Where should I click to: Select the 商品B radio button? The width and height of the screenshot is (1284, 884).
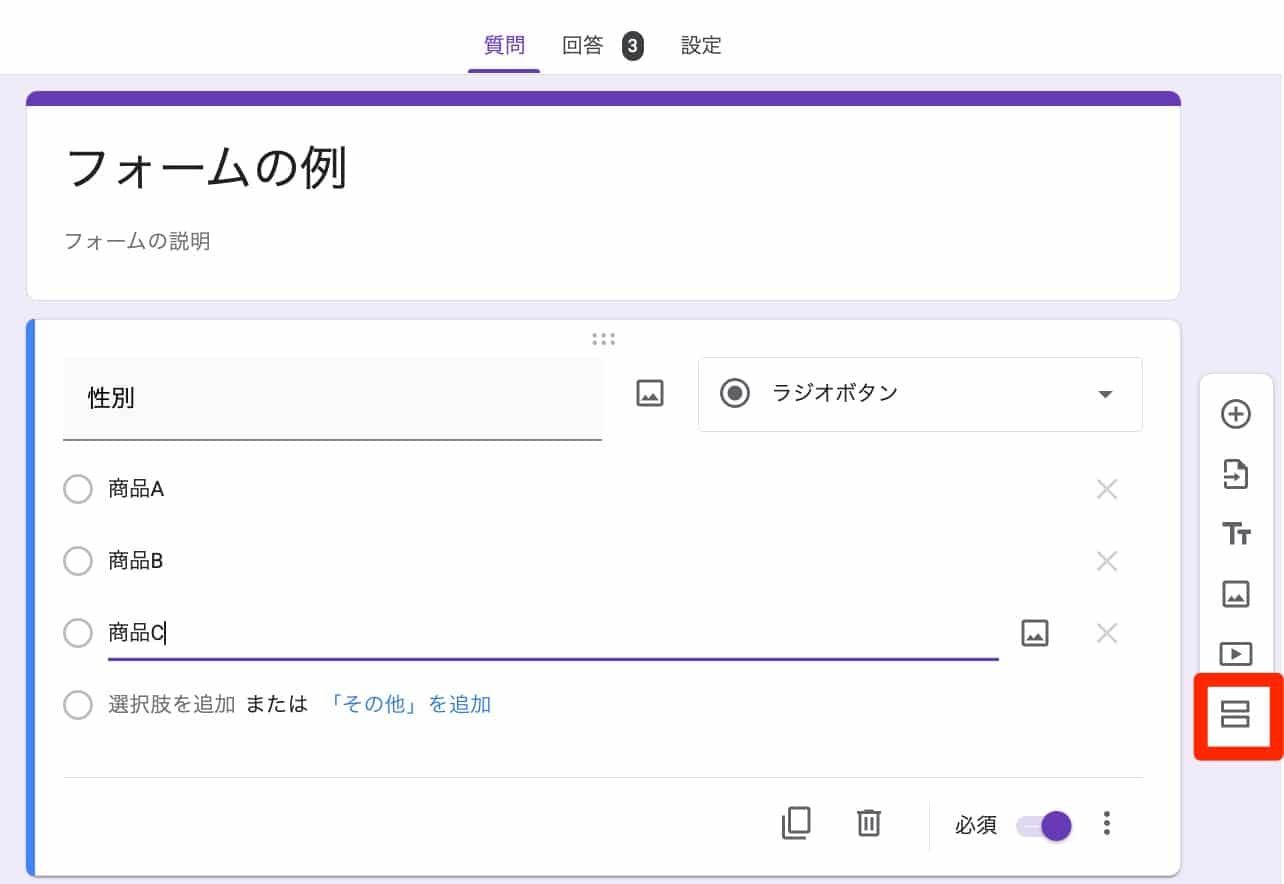click(78, 561)
